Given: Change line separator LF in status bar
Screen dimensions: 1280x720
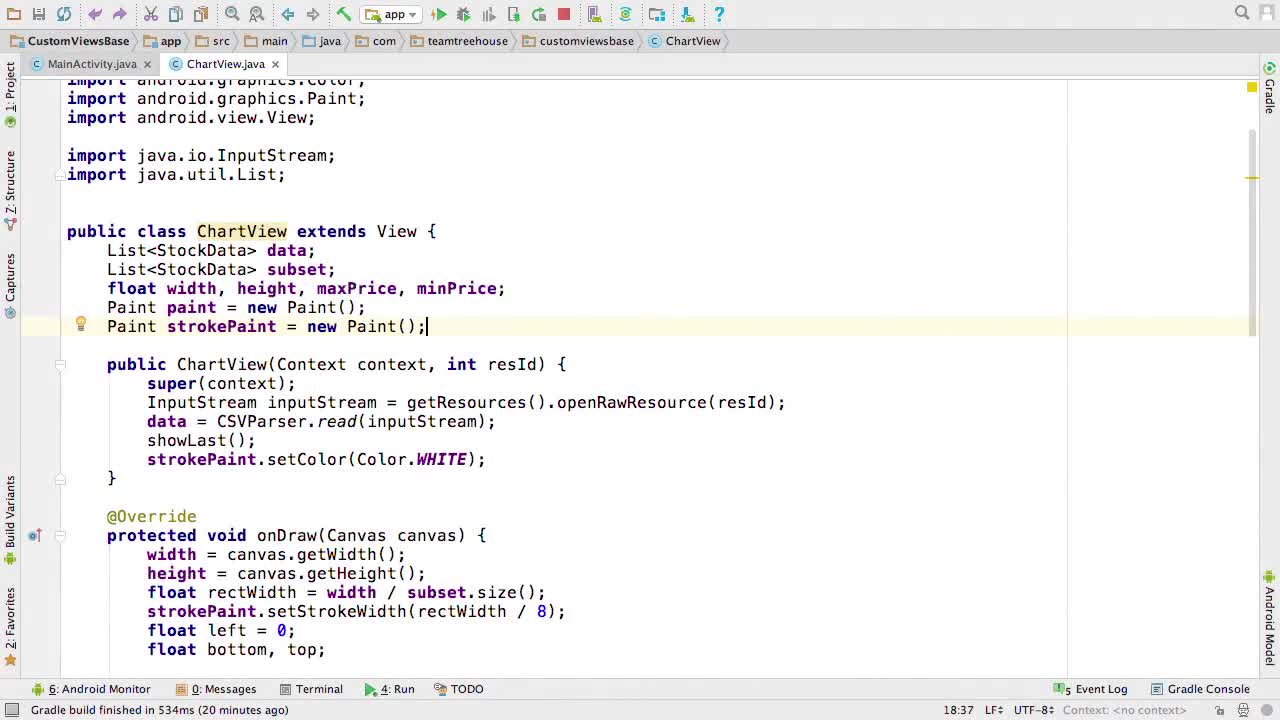Looking at the screenshot, I should (x=994, y=710).
